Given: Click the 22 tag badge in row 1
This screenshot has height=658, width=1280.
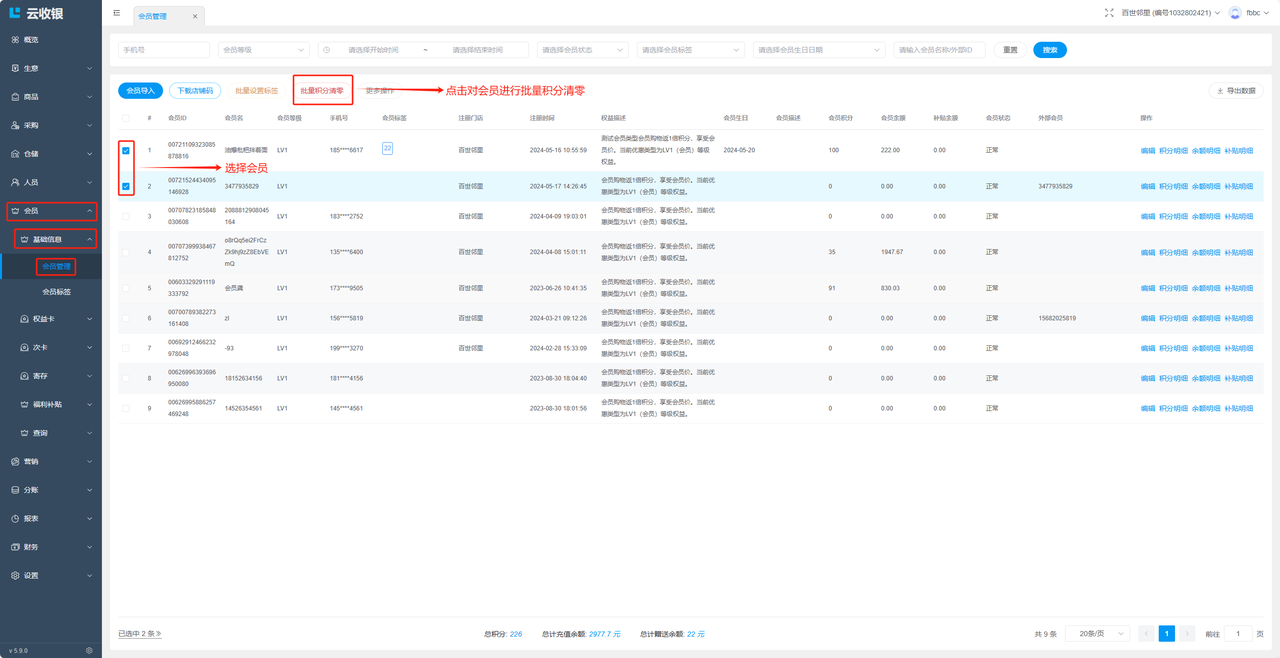Looking at the screenshot, I should coord(387,148).
